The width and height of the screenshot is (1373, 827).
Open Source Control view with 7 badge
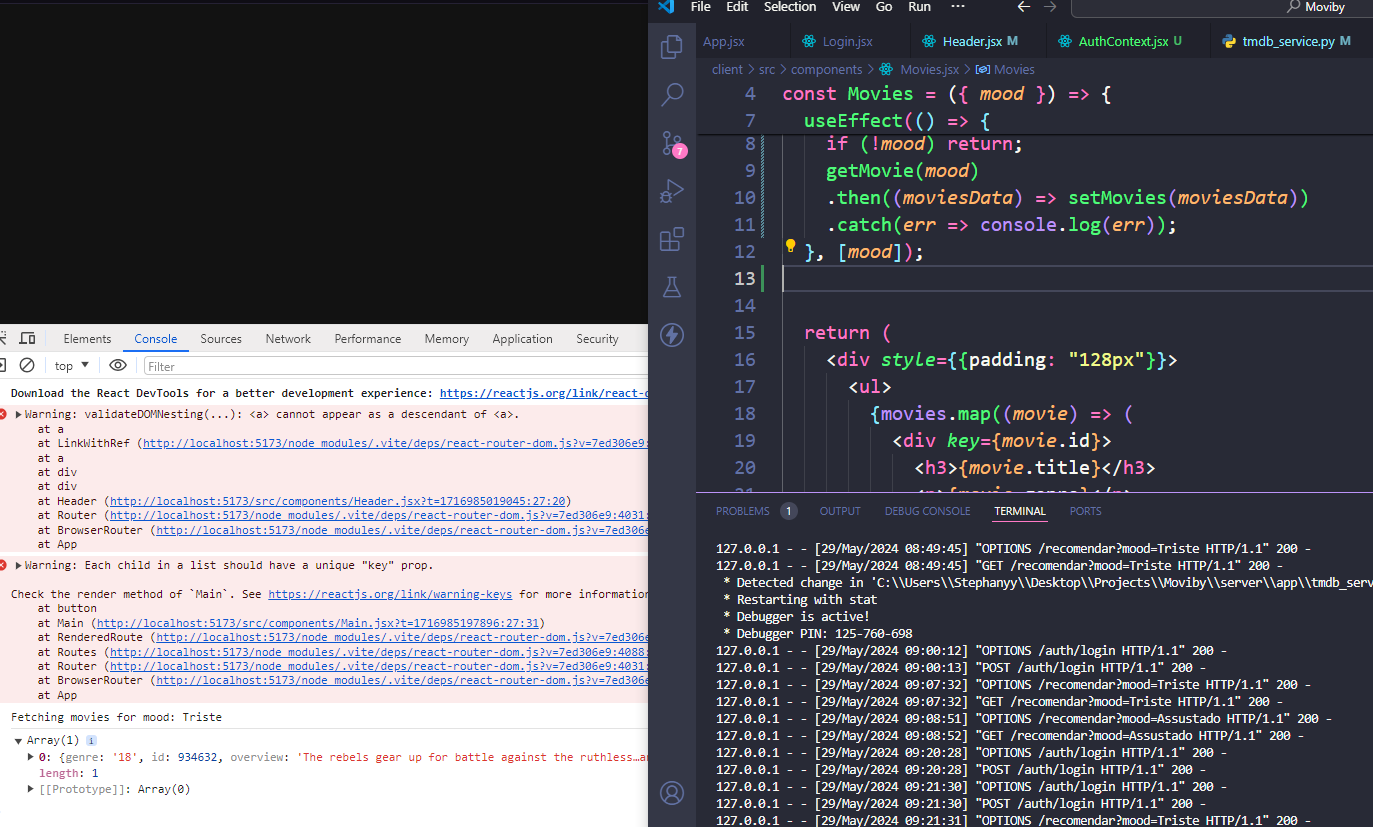(672, 143)
